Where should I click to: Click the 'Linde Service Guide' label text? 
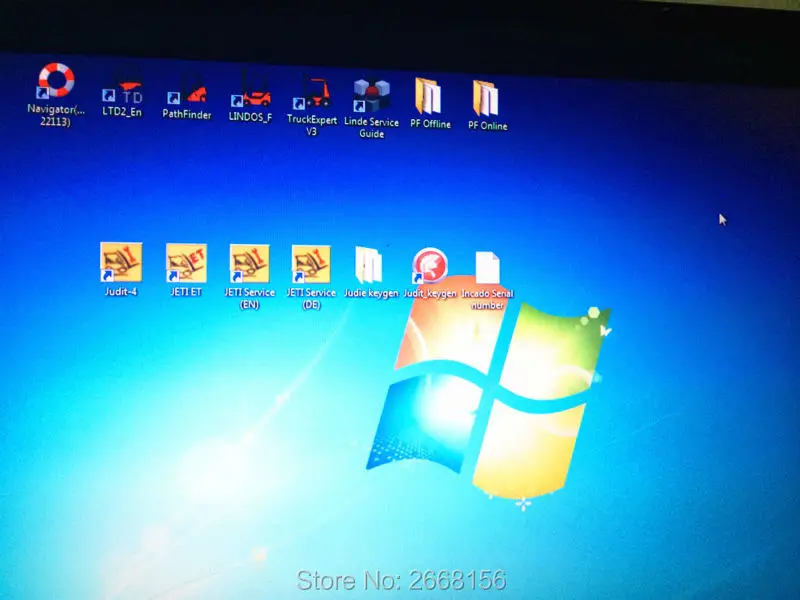point(371,128)
